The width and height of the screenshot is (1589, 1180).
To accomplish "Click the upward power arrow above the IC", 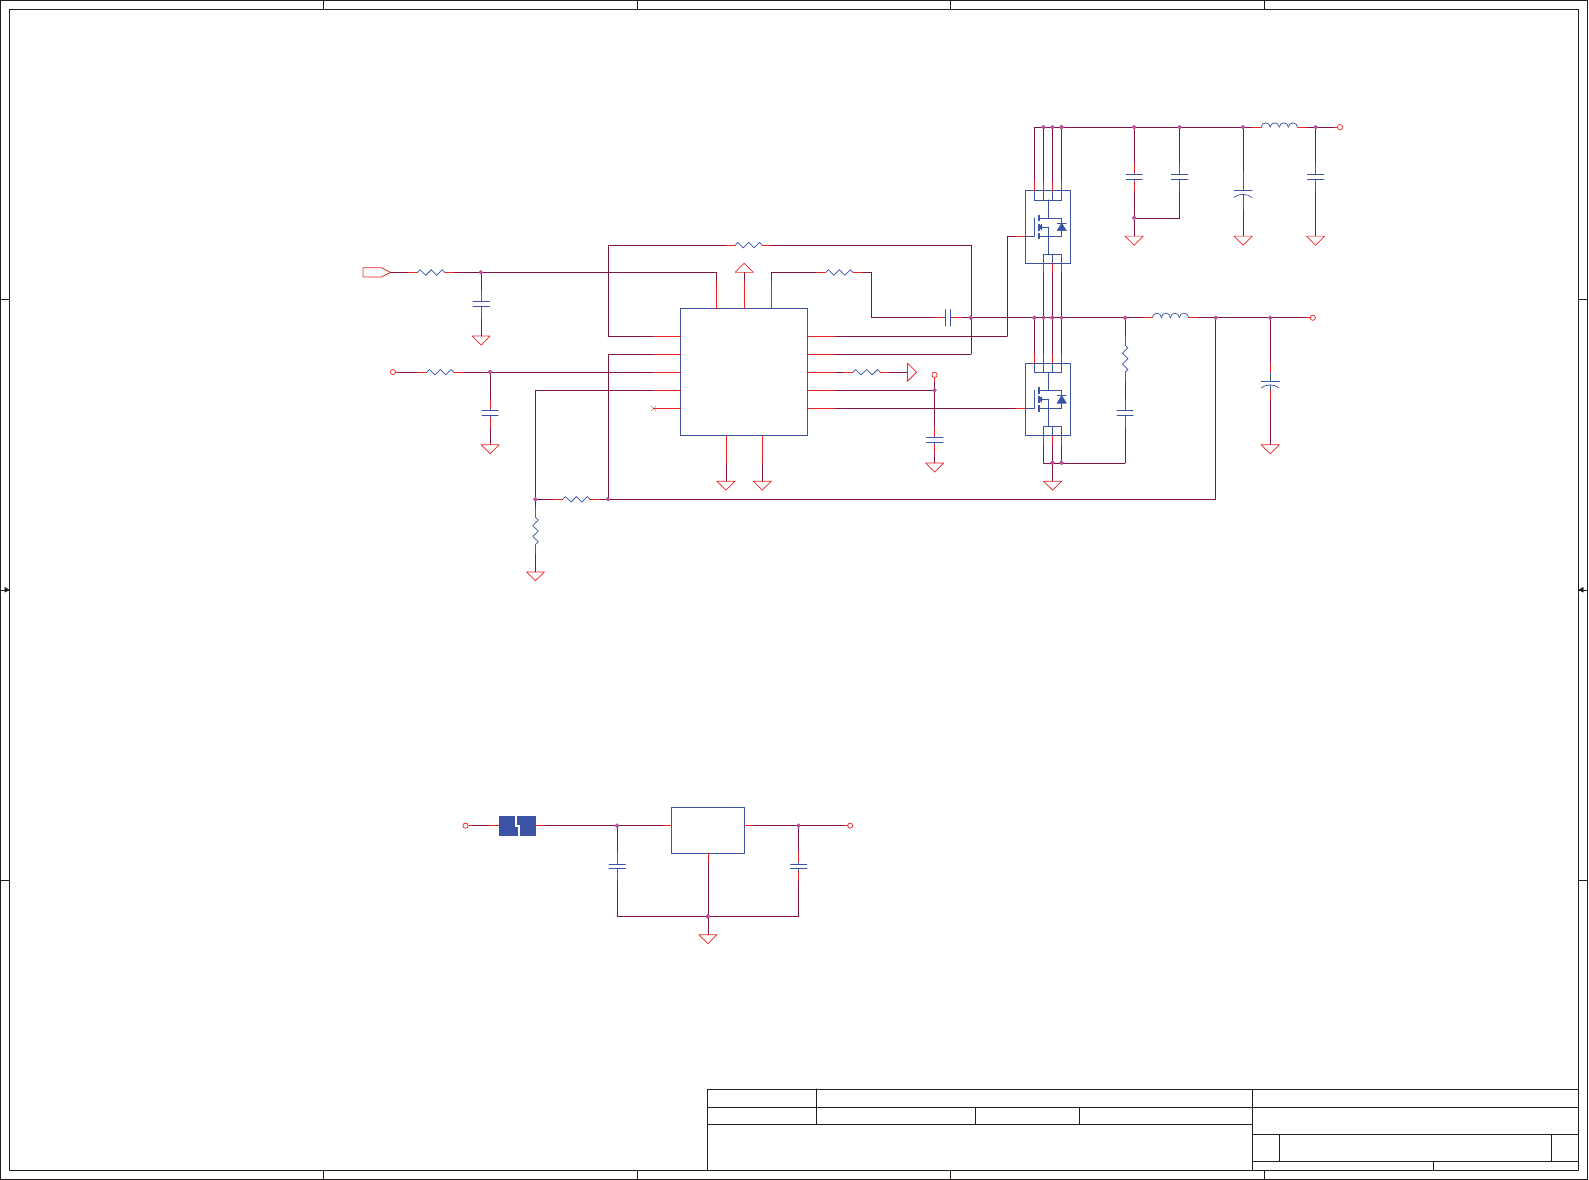I will 744,269.
